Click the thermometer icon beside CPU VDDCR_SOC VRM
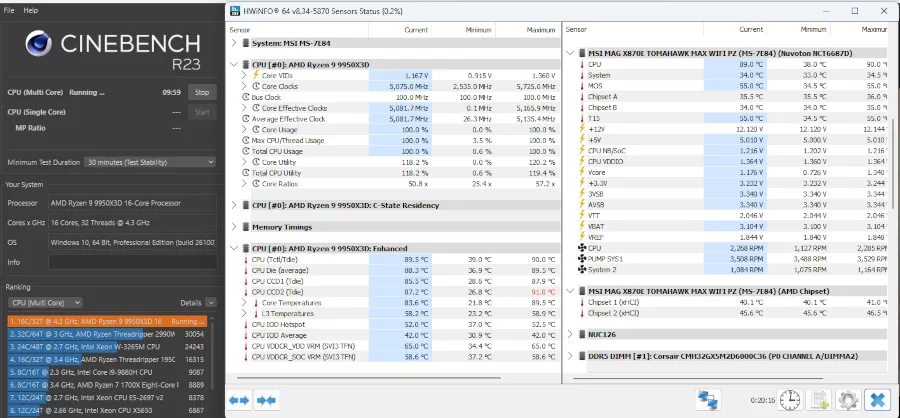The image size is (900, 418). click(246, 357)
